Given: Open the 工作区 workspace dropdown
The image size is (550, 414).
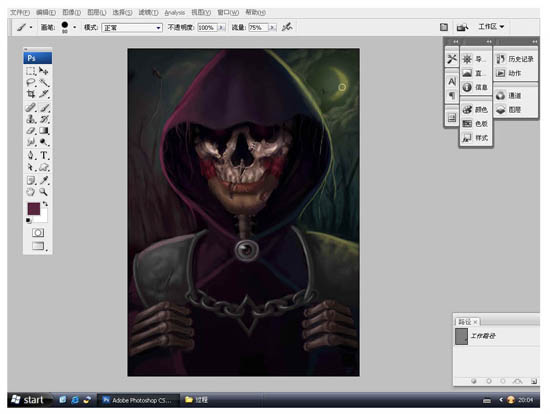Looking at the screenshot, I should pos(491,27).
